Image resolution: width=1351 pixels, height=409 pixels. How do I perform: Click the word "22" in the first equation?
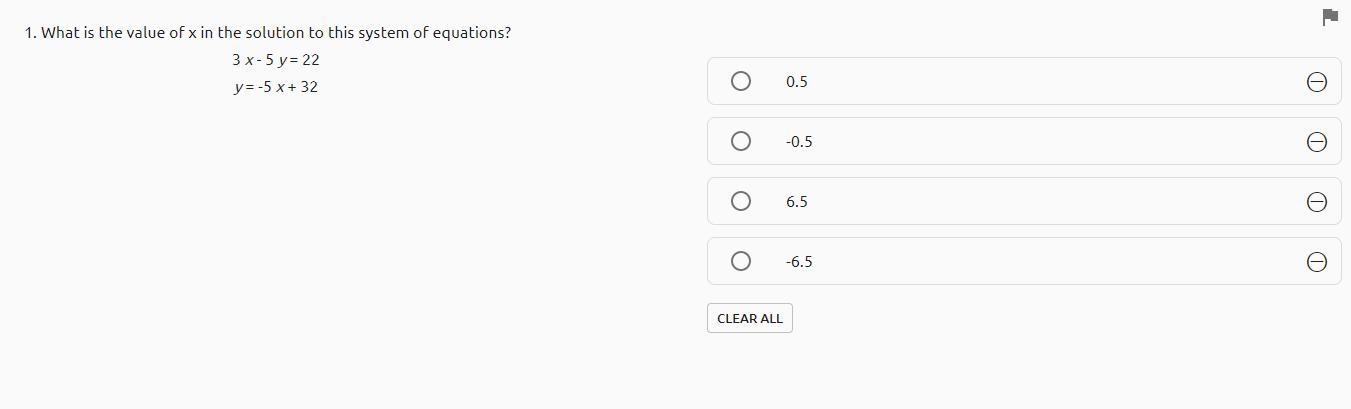pos(310,60)
